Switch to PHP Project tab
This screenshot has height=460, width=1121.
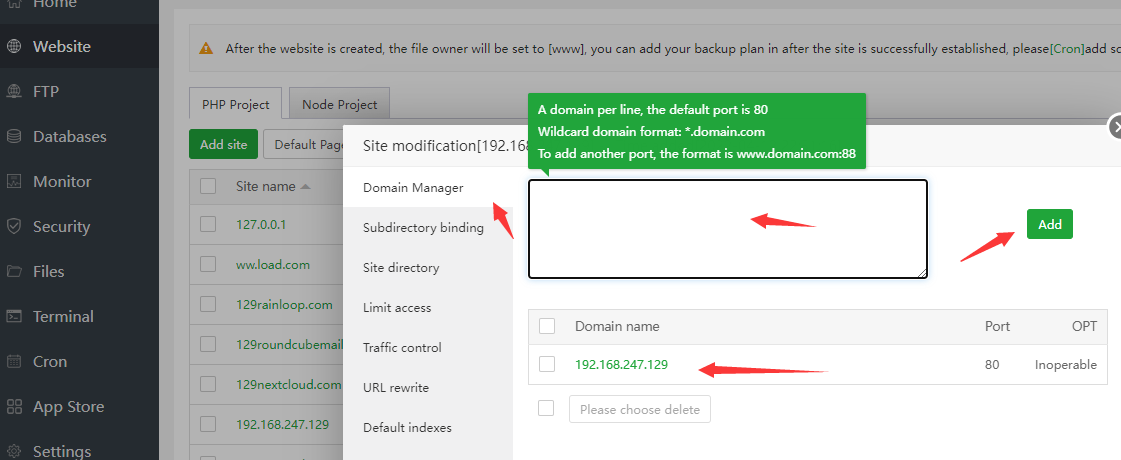click(x=235, y=104)
